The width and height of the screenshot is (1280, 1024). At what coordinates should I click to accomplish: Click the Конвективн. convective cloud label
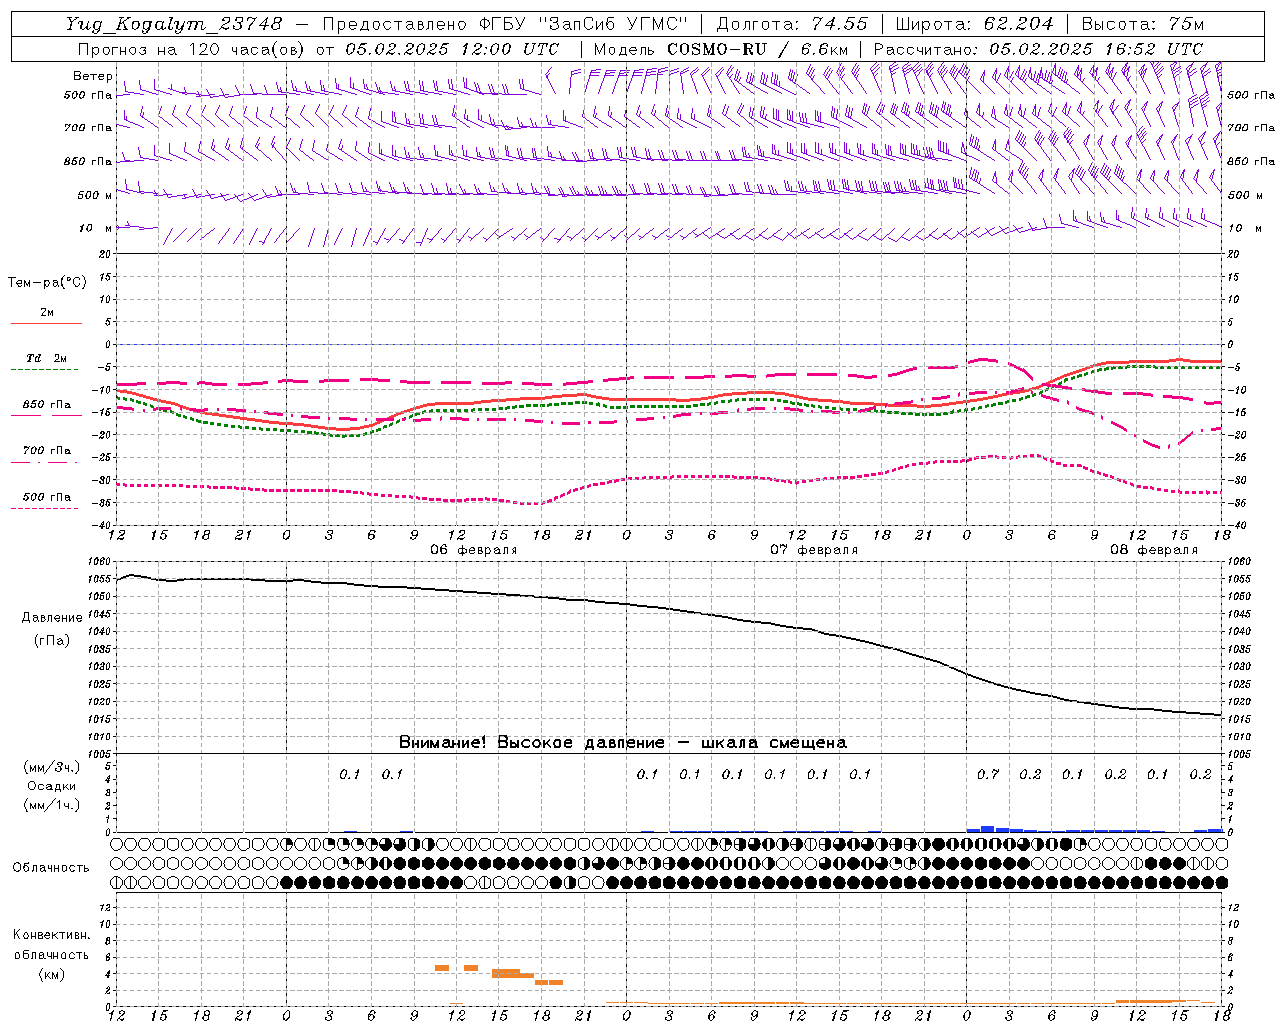click(51, 935)
